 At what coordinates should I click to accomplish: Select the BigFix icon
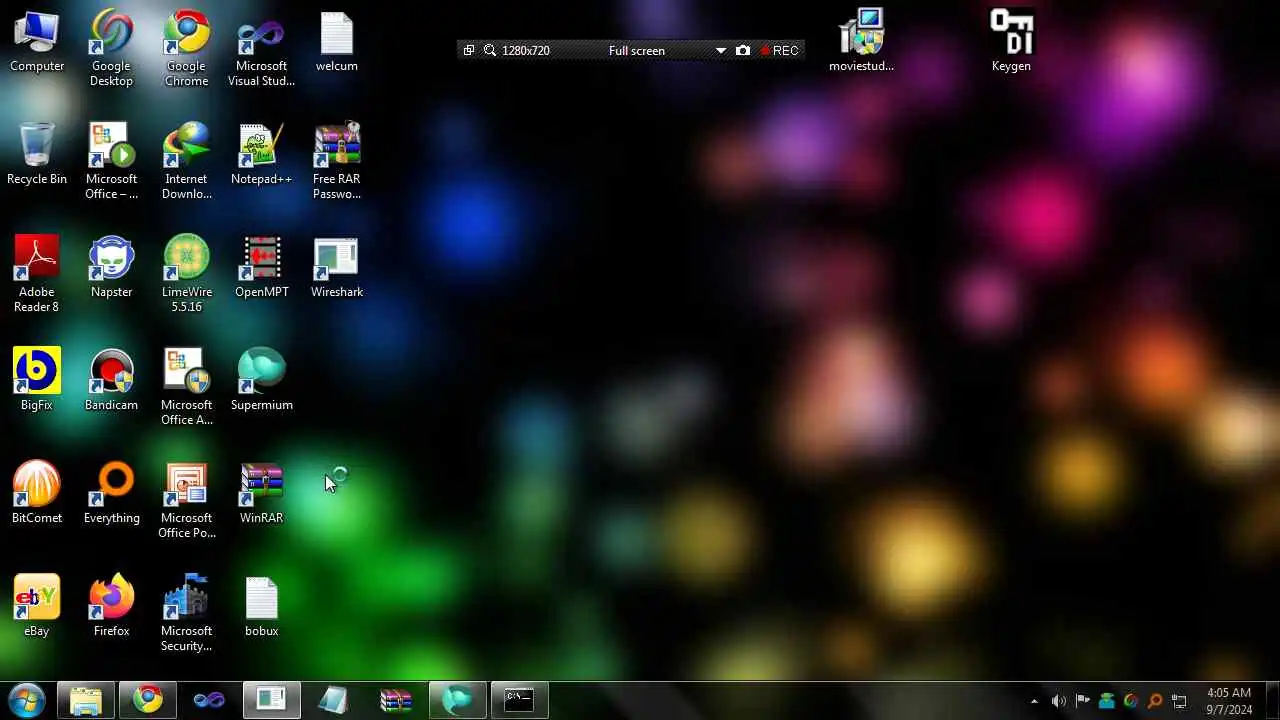(37, 381)
